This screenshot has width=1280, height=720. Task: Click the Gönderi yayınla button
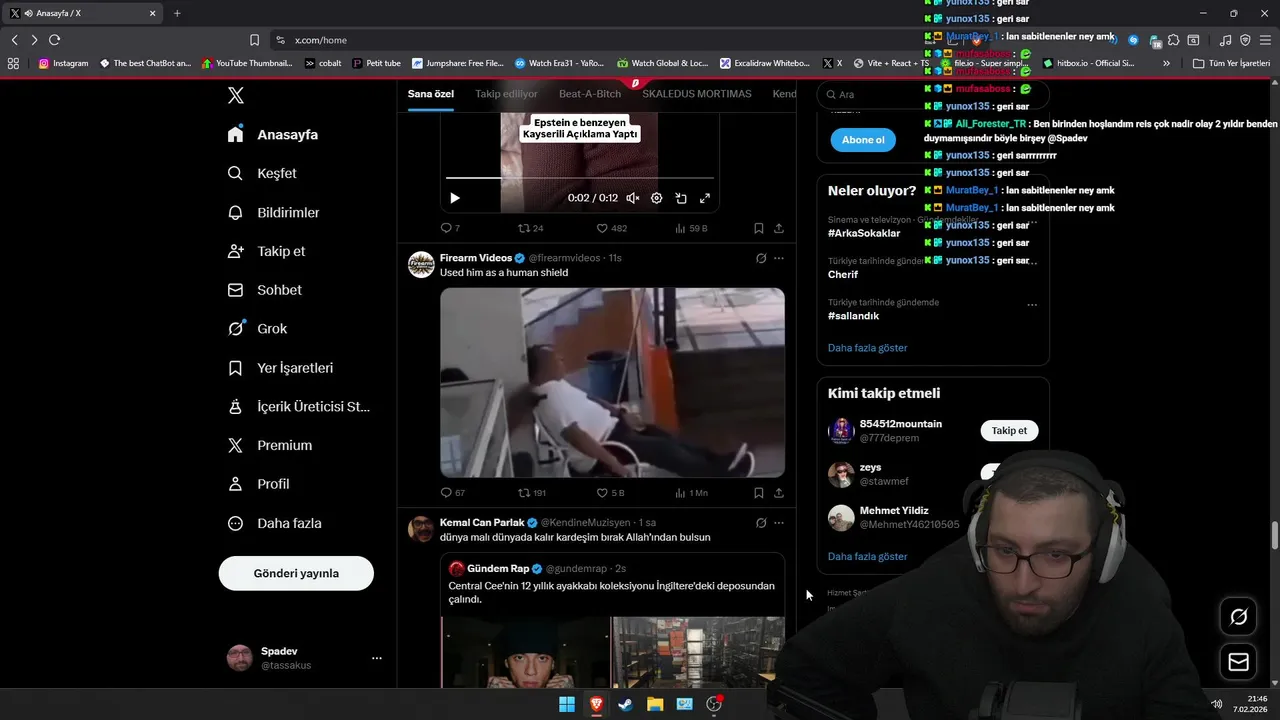click(x=296, y=573)
